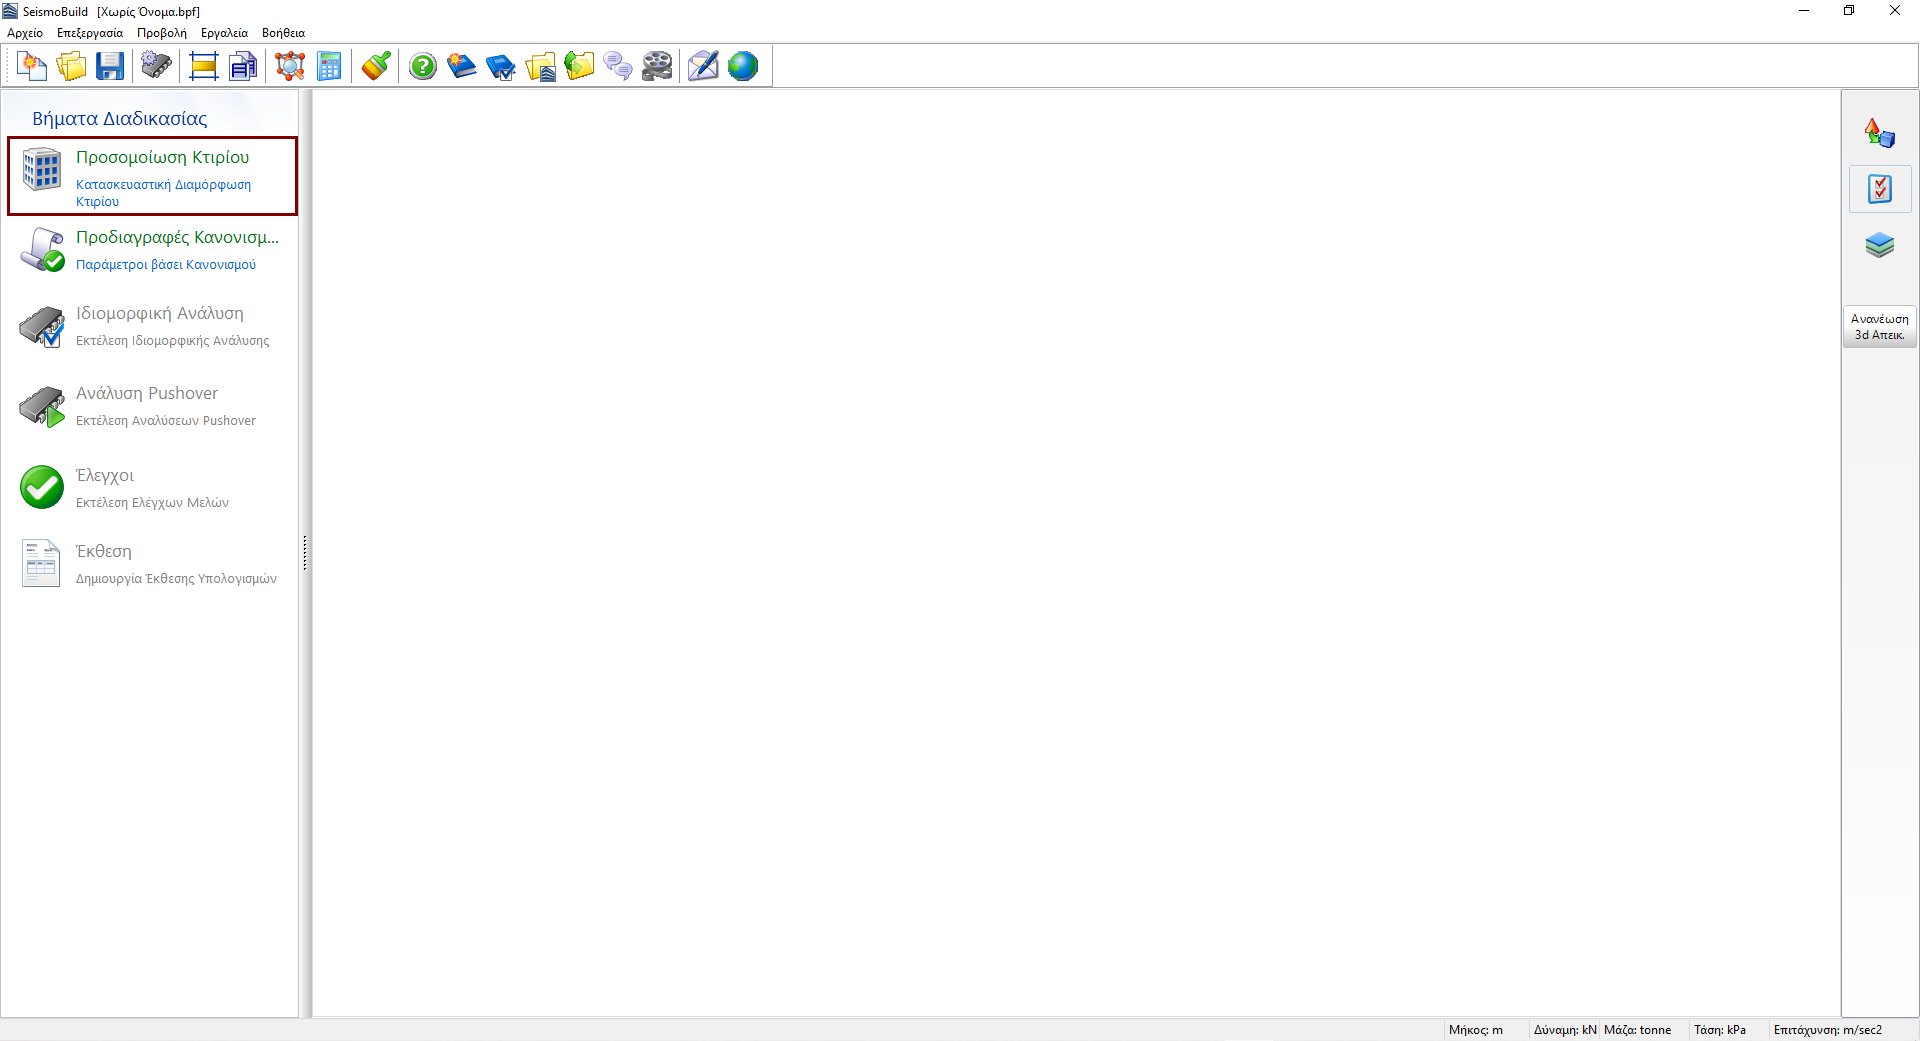Open the Προδιαγραφές Κανονισμού step

click(153, 249)
